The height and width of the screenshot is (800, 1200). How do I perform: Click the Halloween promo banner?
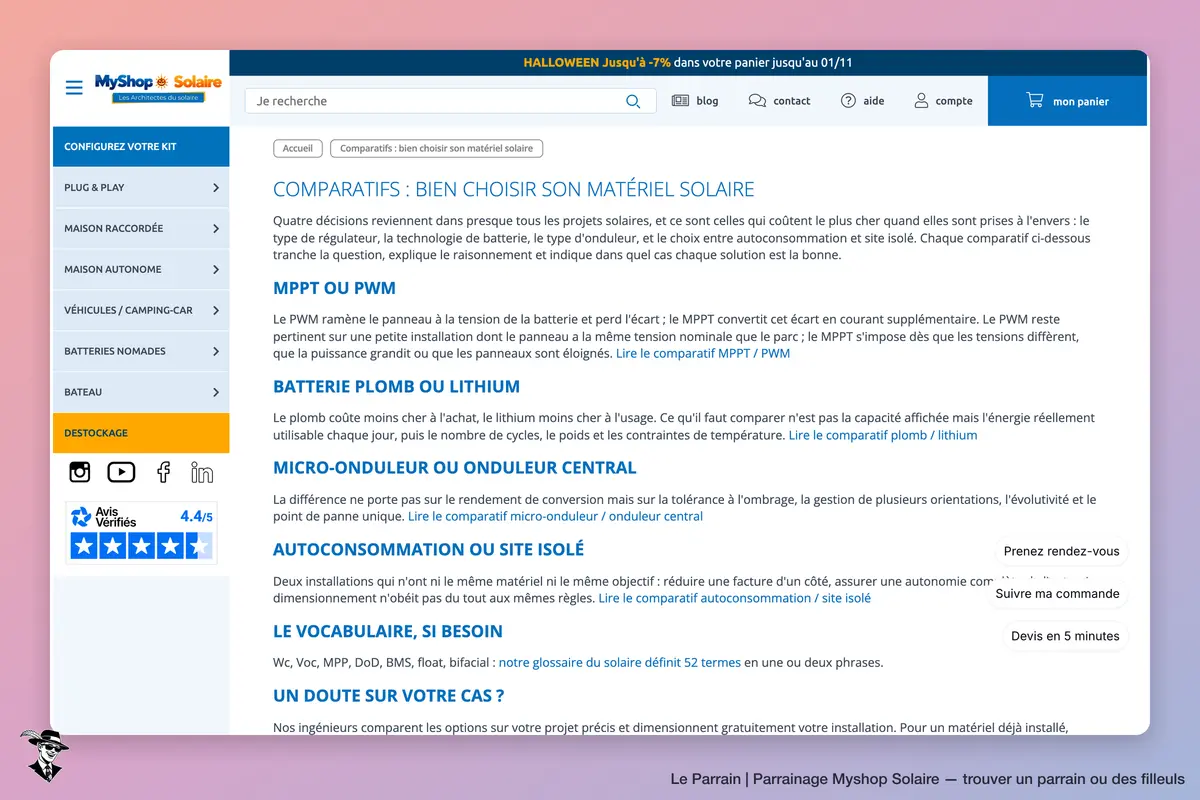(x=688, y=62)
